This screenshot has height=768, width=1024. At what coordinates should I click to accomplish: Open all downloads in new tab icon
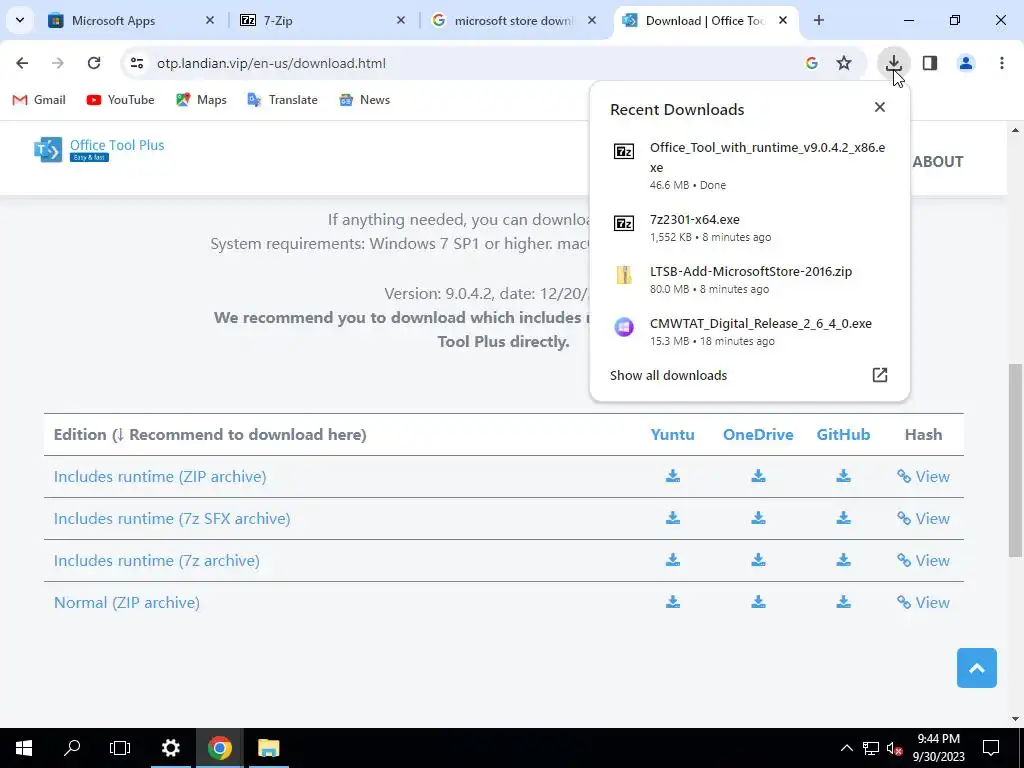(x=880, y=375)
